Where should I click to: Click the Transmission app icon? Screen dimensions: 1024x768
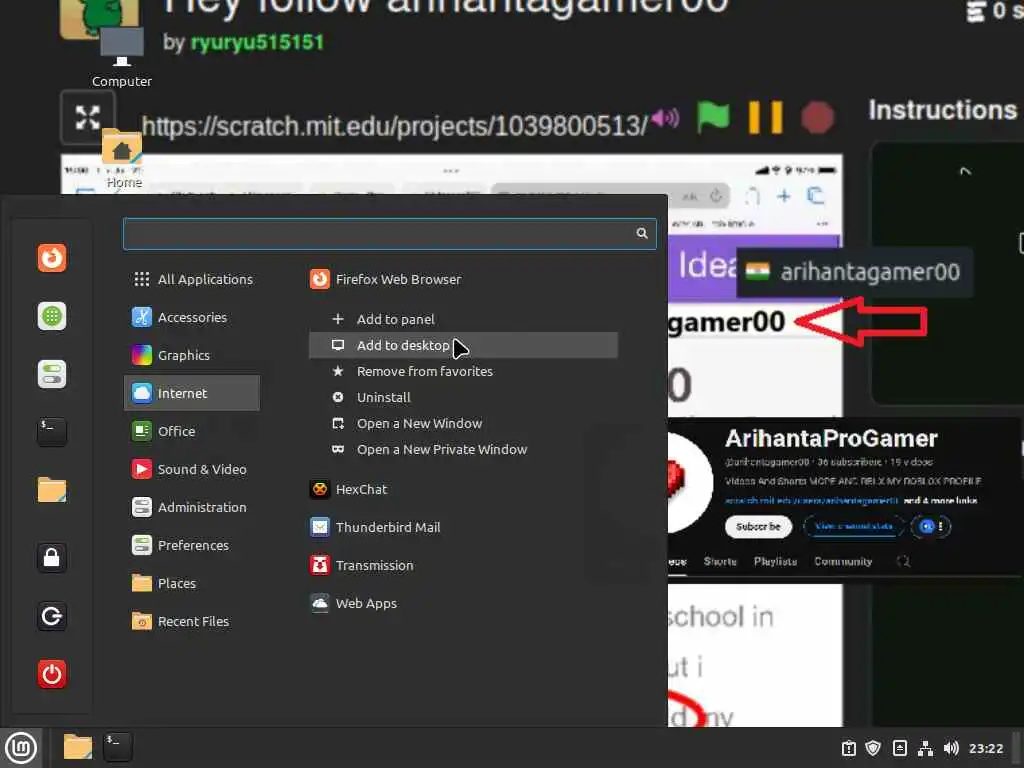click(319, 565)
